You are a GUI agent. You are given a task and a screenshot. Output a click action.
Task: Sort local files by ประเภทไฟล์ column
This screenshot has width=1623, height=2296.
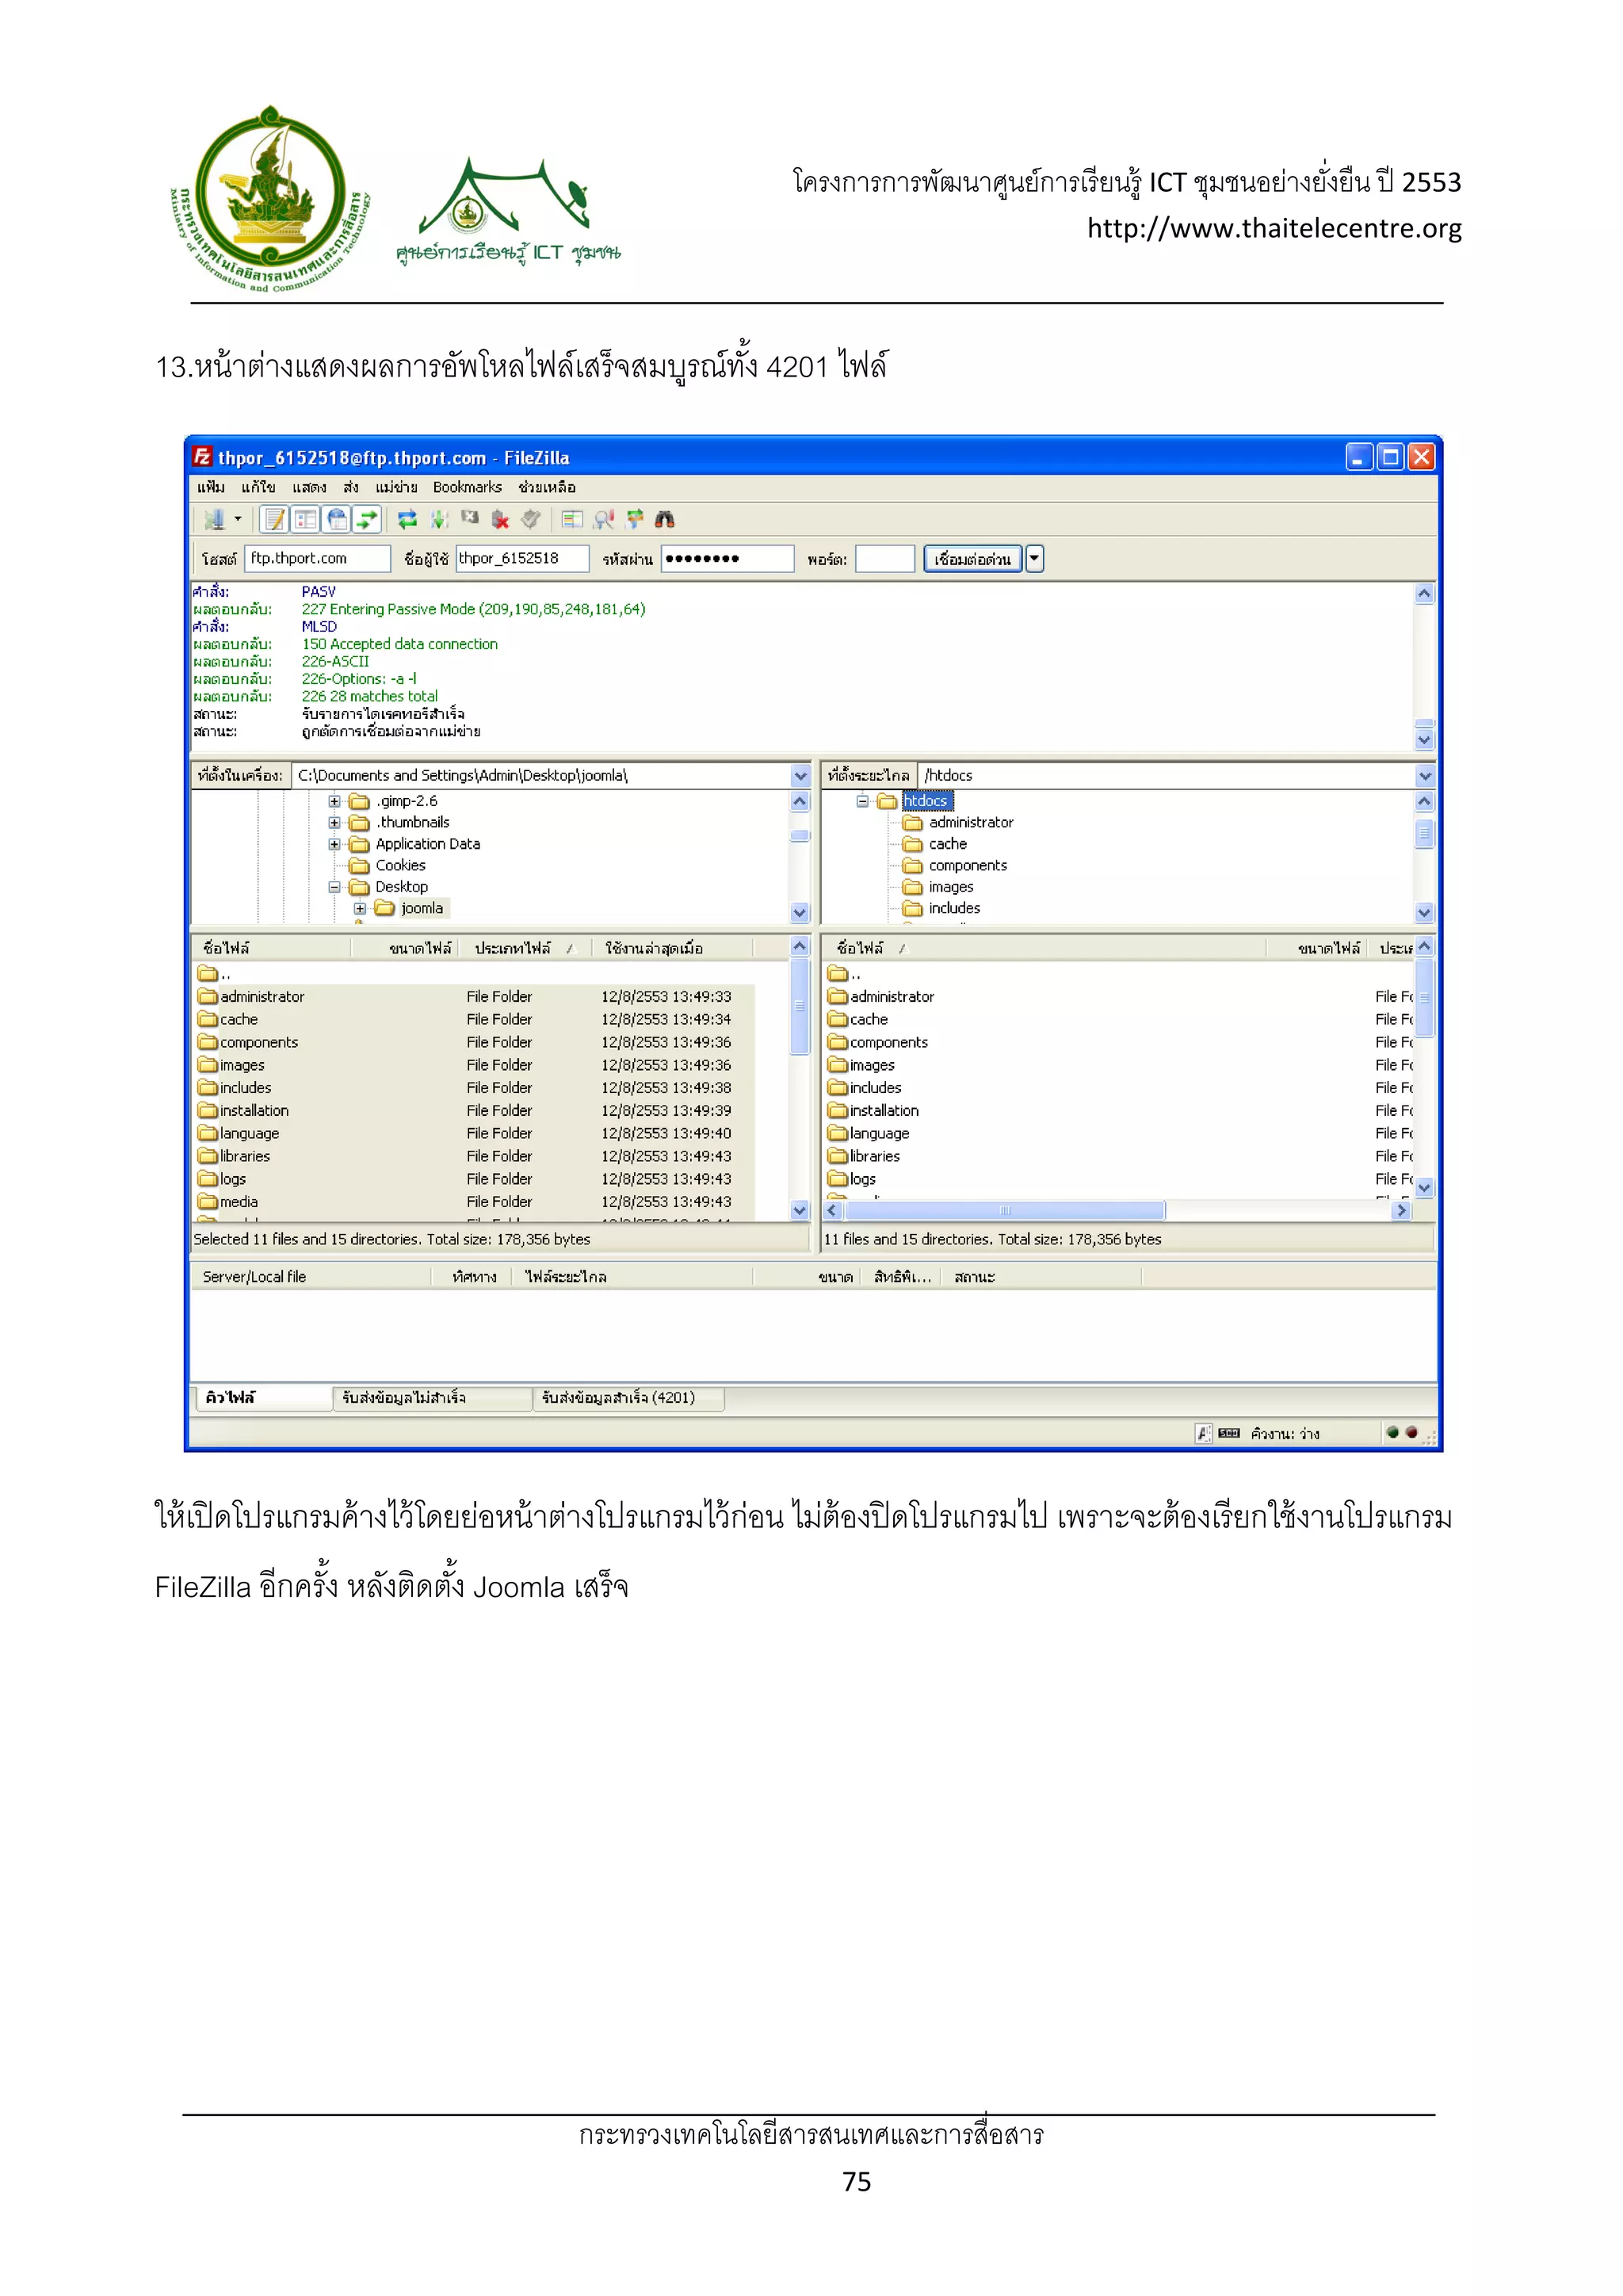[x=525, y=948]
